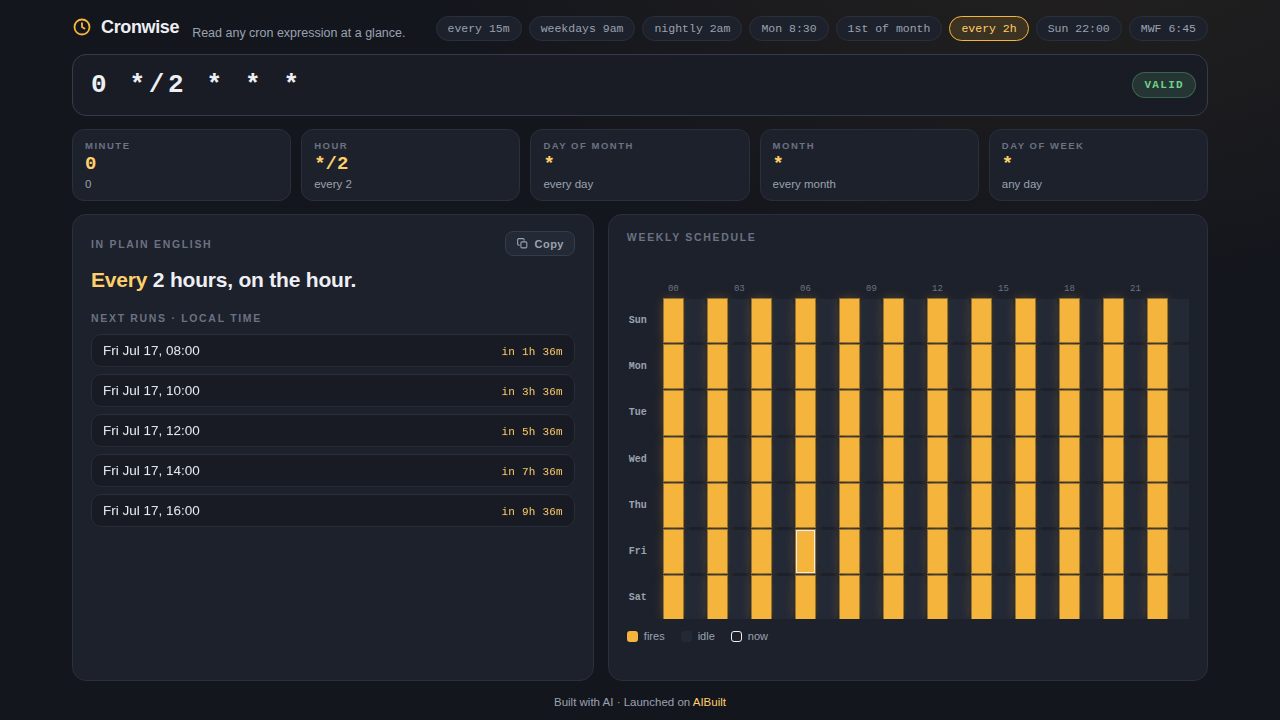
Task: Select the MINUTE field card
Action: 181,165
